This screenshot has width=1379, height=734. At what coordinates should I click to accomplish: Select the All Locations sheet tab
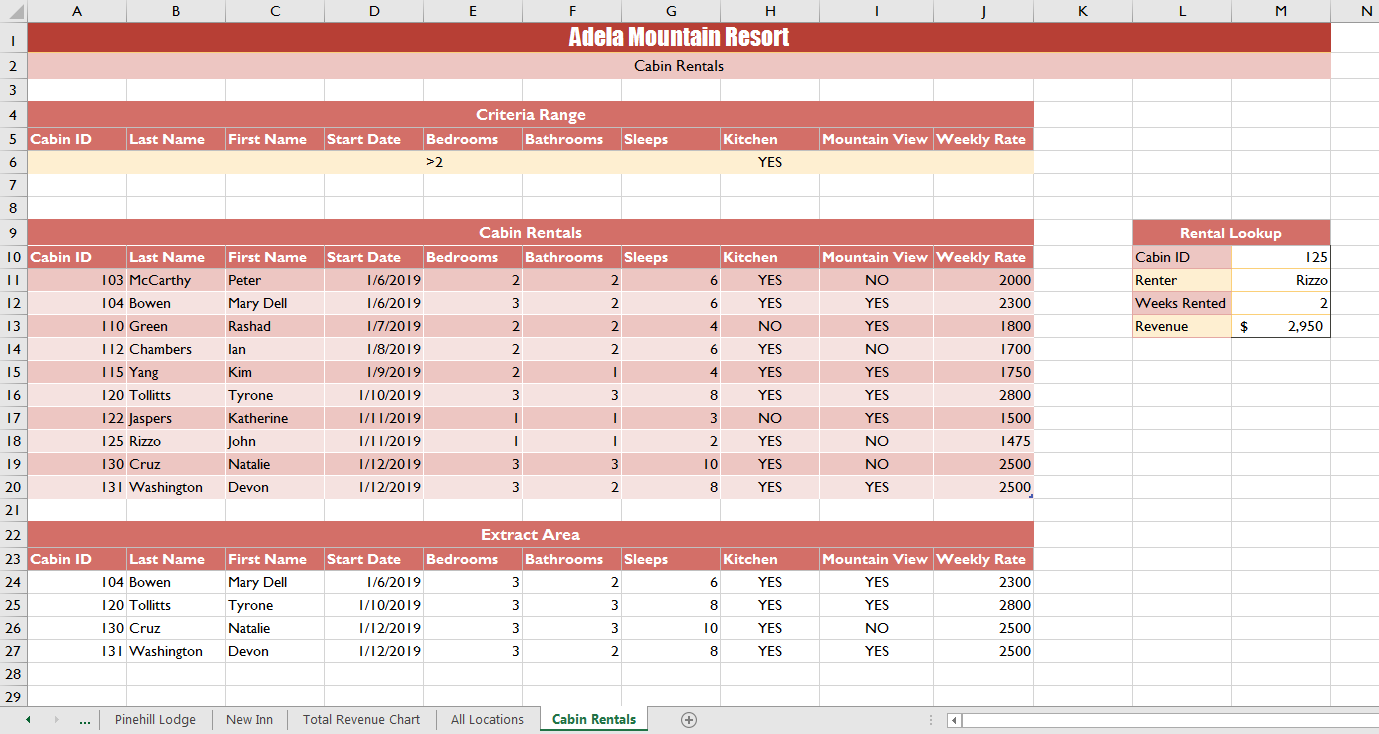pos(487,720)
